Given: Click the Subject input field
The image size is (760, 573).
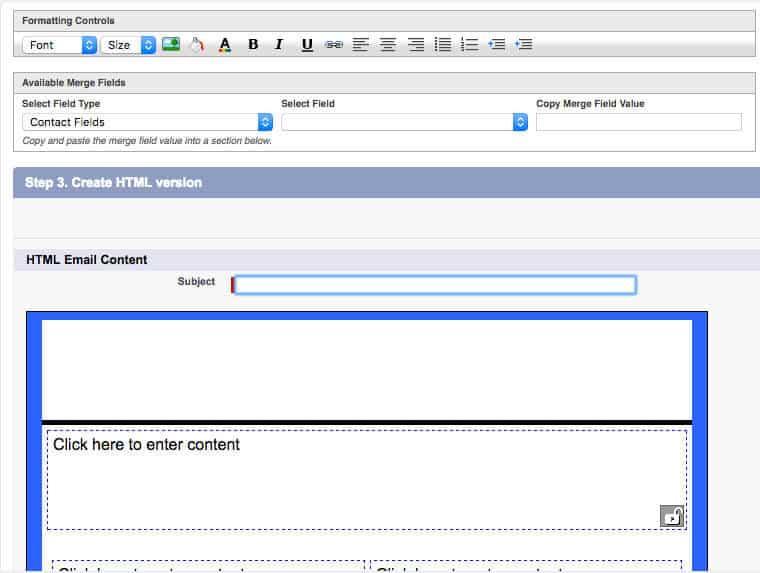Looking at the screenshot, I should [x=434, y=285].
